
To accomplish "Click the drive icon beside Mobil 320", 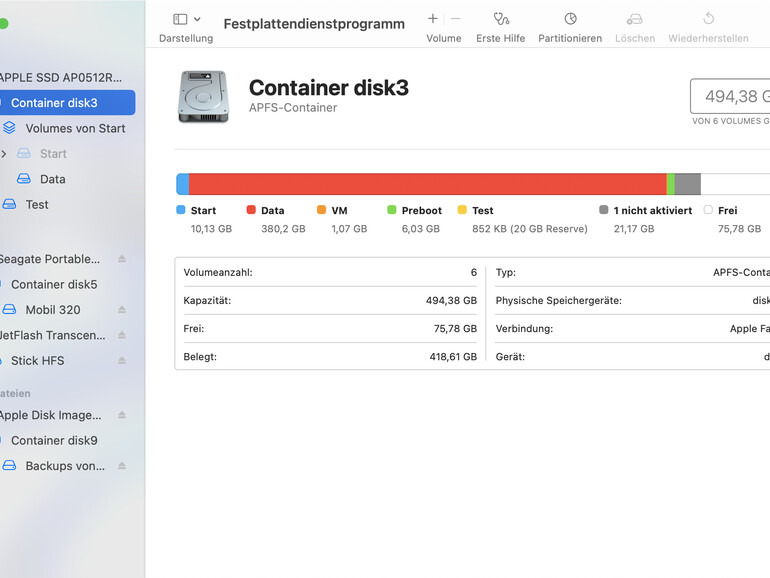I will click(9, 309).
